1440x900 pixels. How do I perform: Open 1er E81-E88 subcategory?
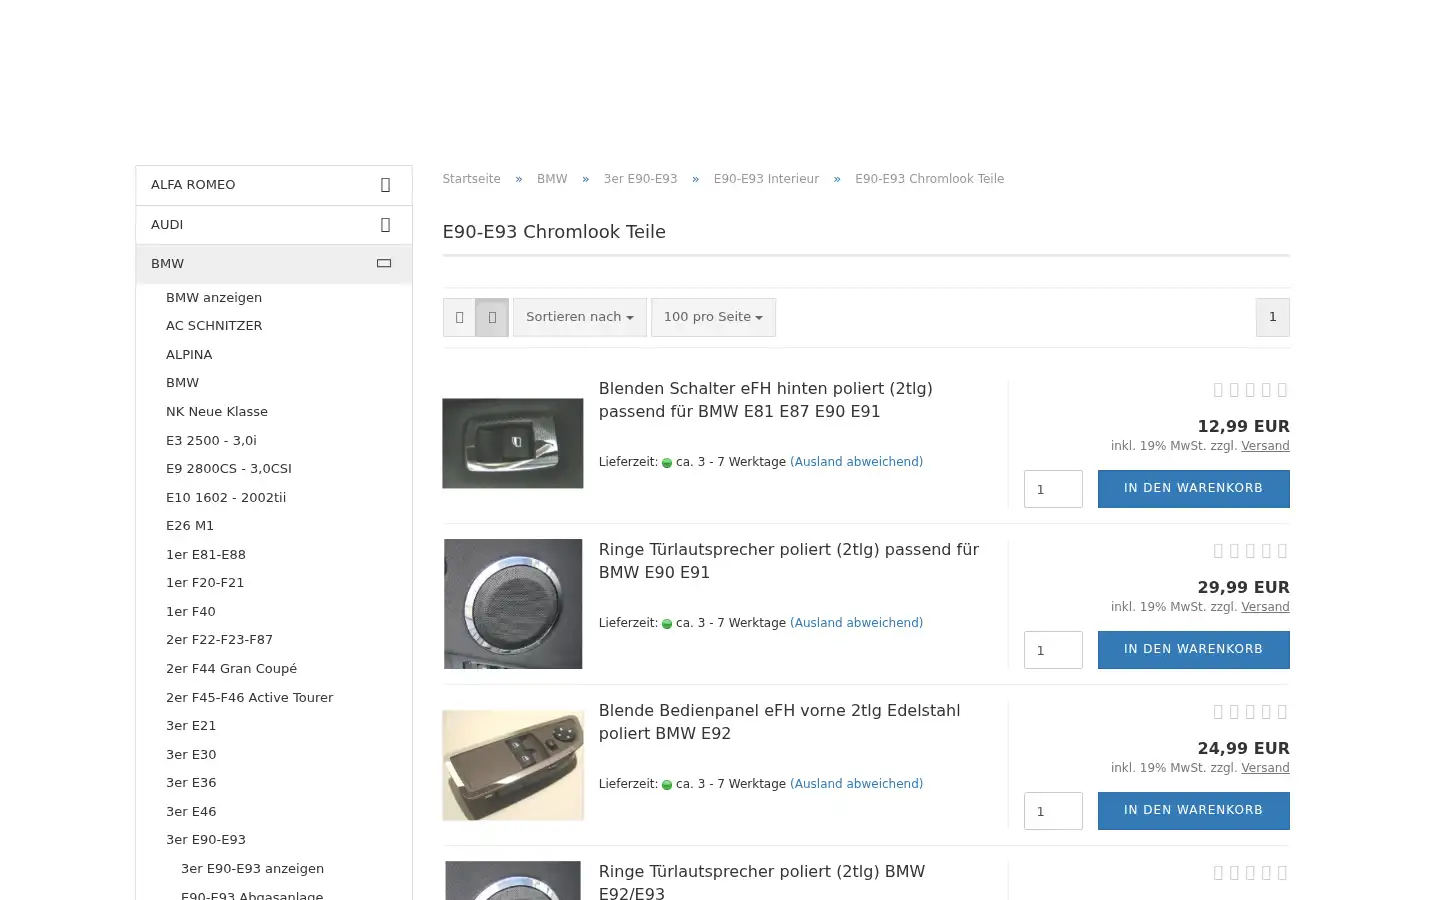pyautogui.click(x=206, y=555)
